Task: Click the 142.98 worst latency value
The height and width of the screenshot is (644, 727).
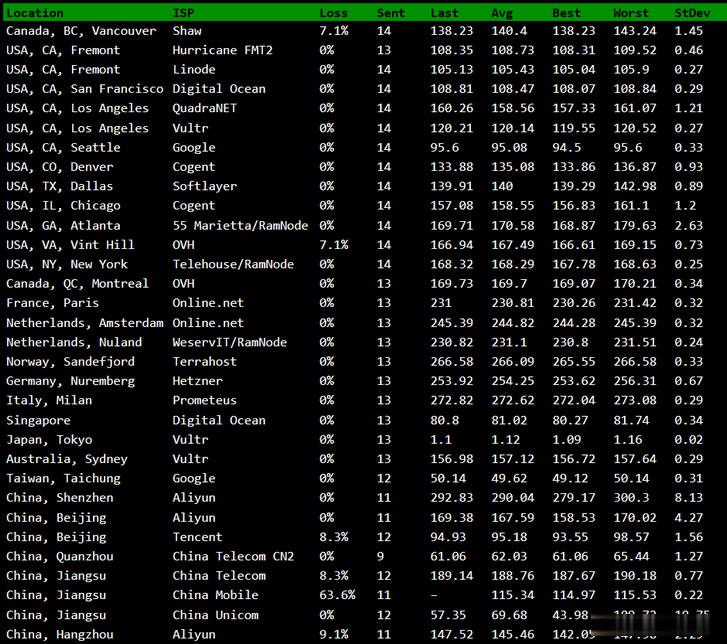Action: click(x=634, y=186)
